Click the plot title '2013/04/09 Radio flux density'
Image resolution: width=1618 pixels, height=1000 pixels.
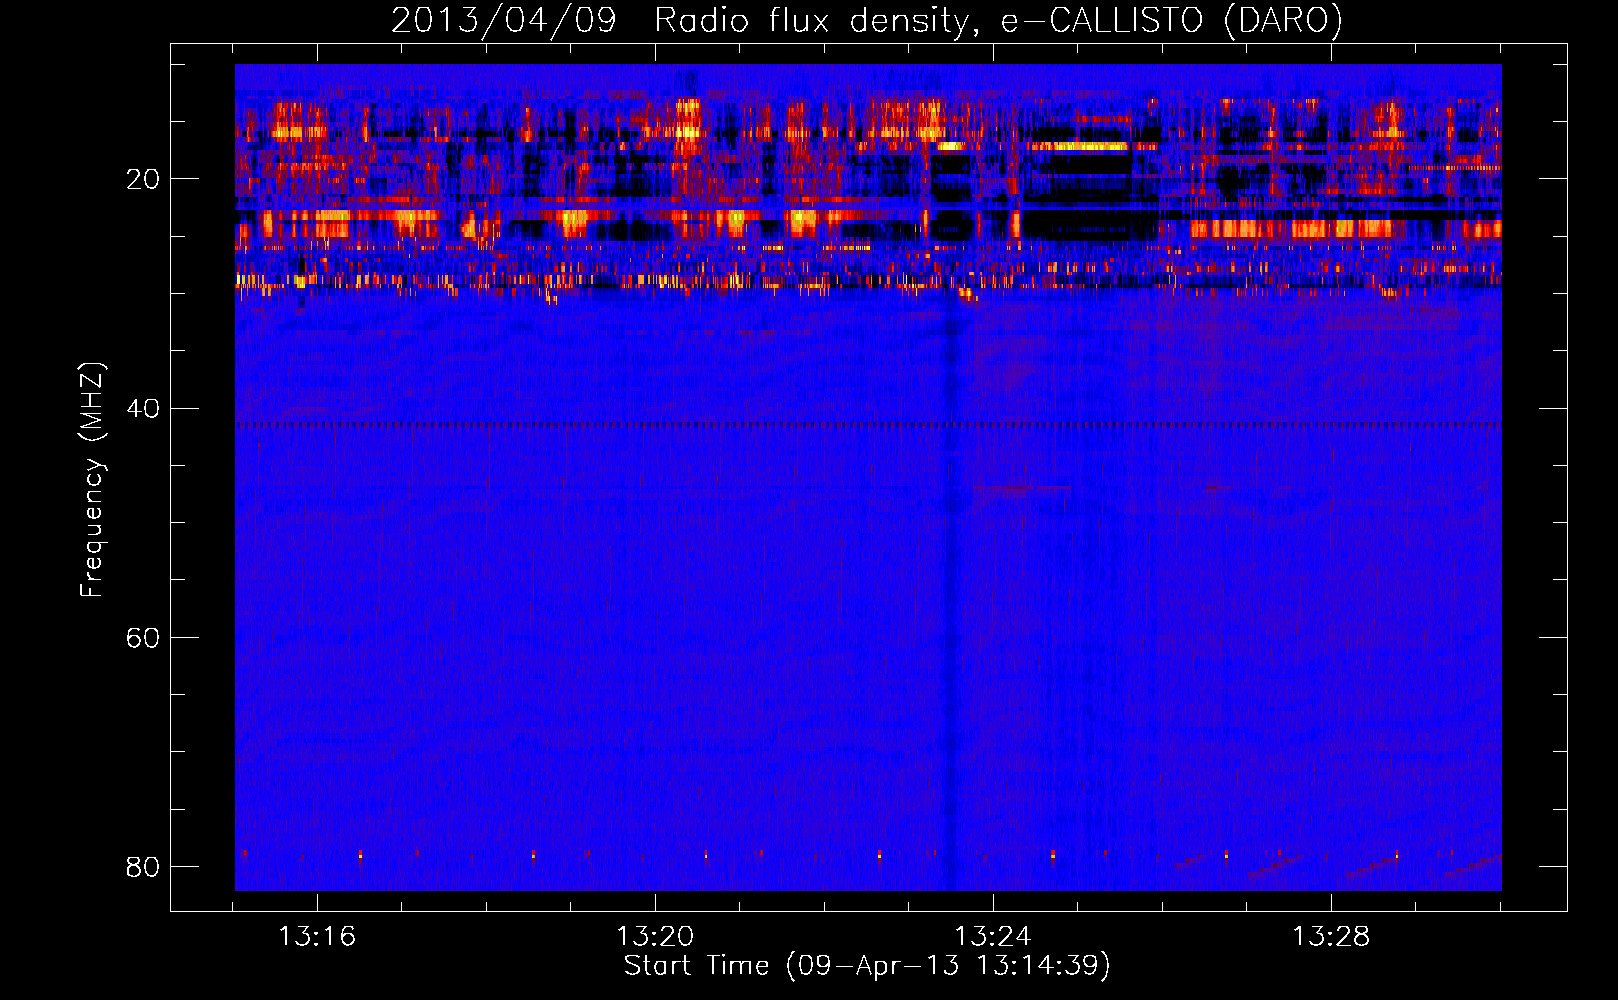867,20
